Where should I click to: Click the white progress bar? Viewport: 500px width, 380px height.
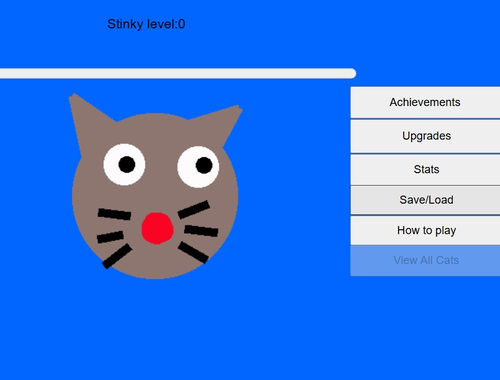pos(178,73)
